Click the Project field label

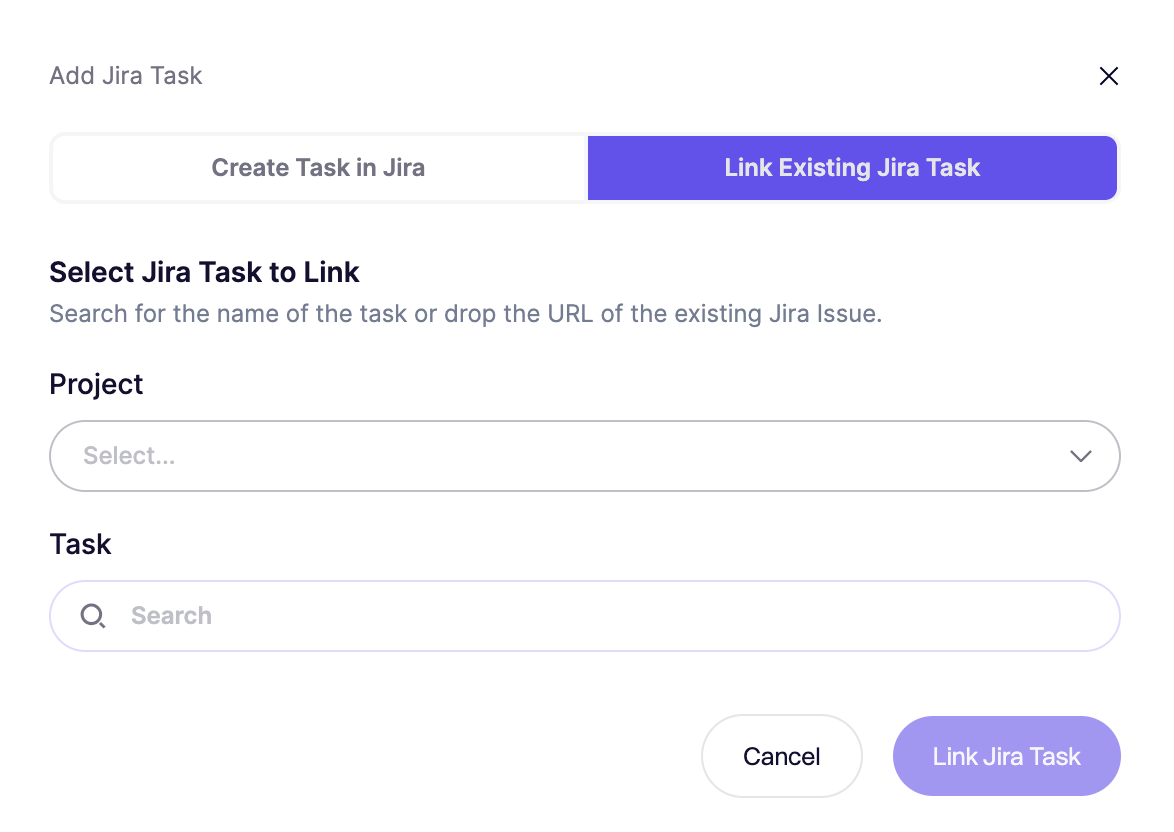click(96, 384)
